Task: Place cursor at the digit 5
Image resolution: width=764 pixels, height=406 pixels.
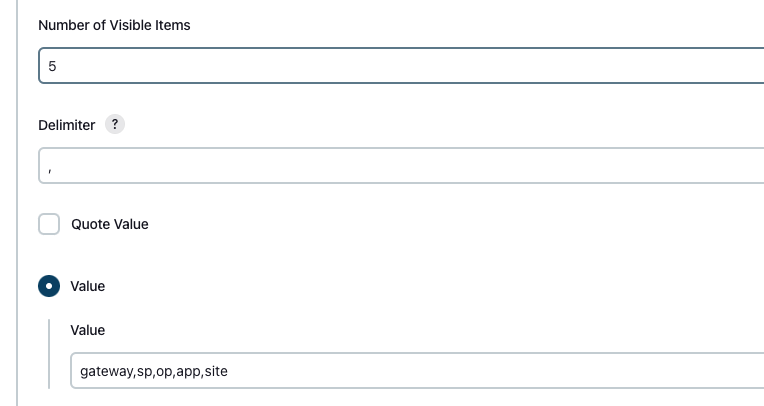Action: click(x=52, y=66)
